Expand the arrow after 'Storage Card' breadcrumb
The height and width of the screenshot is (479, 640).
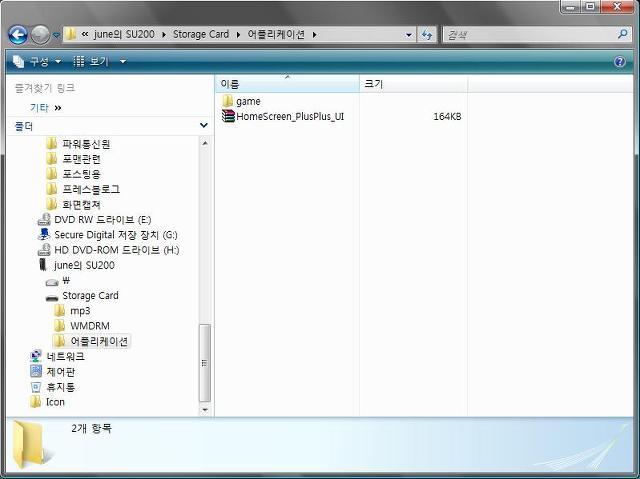[x=238, y=35]
